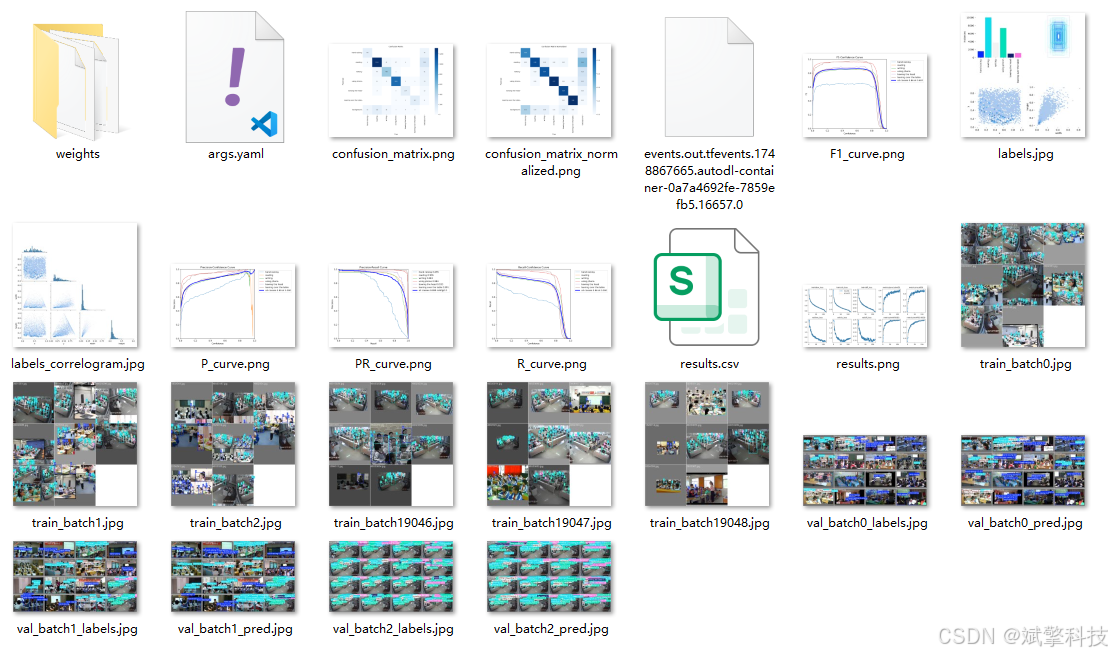Select the train_batch19047.jpg thumbnail

pyautogui.click(x=551, y=444)
